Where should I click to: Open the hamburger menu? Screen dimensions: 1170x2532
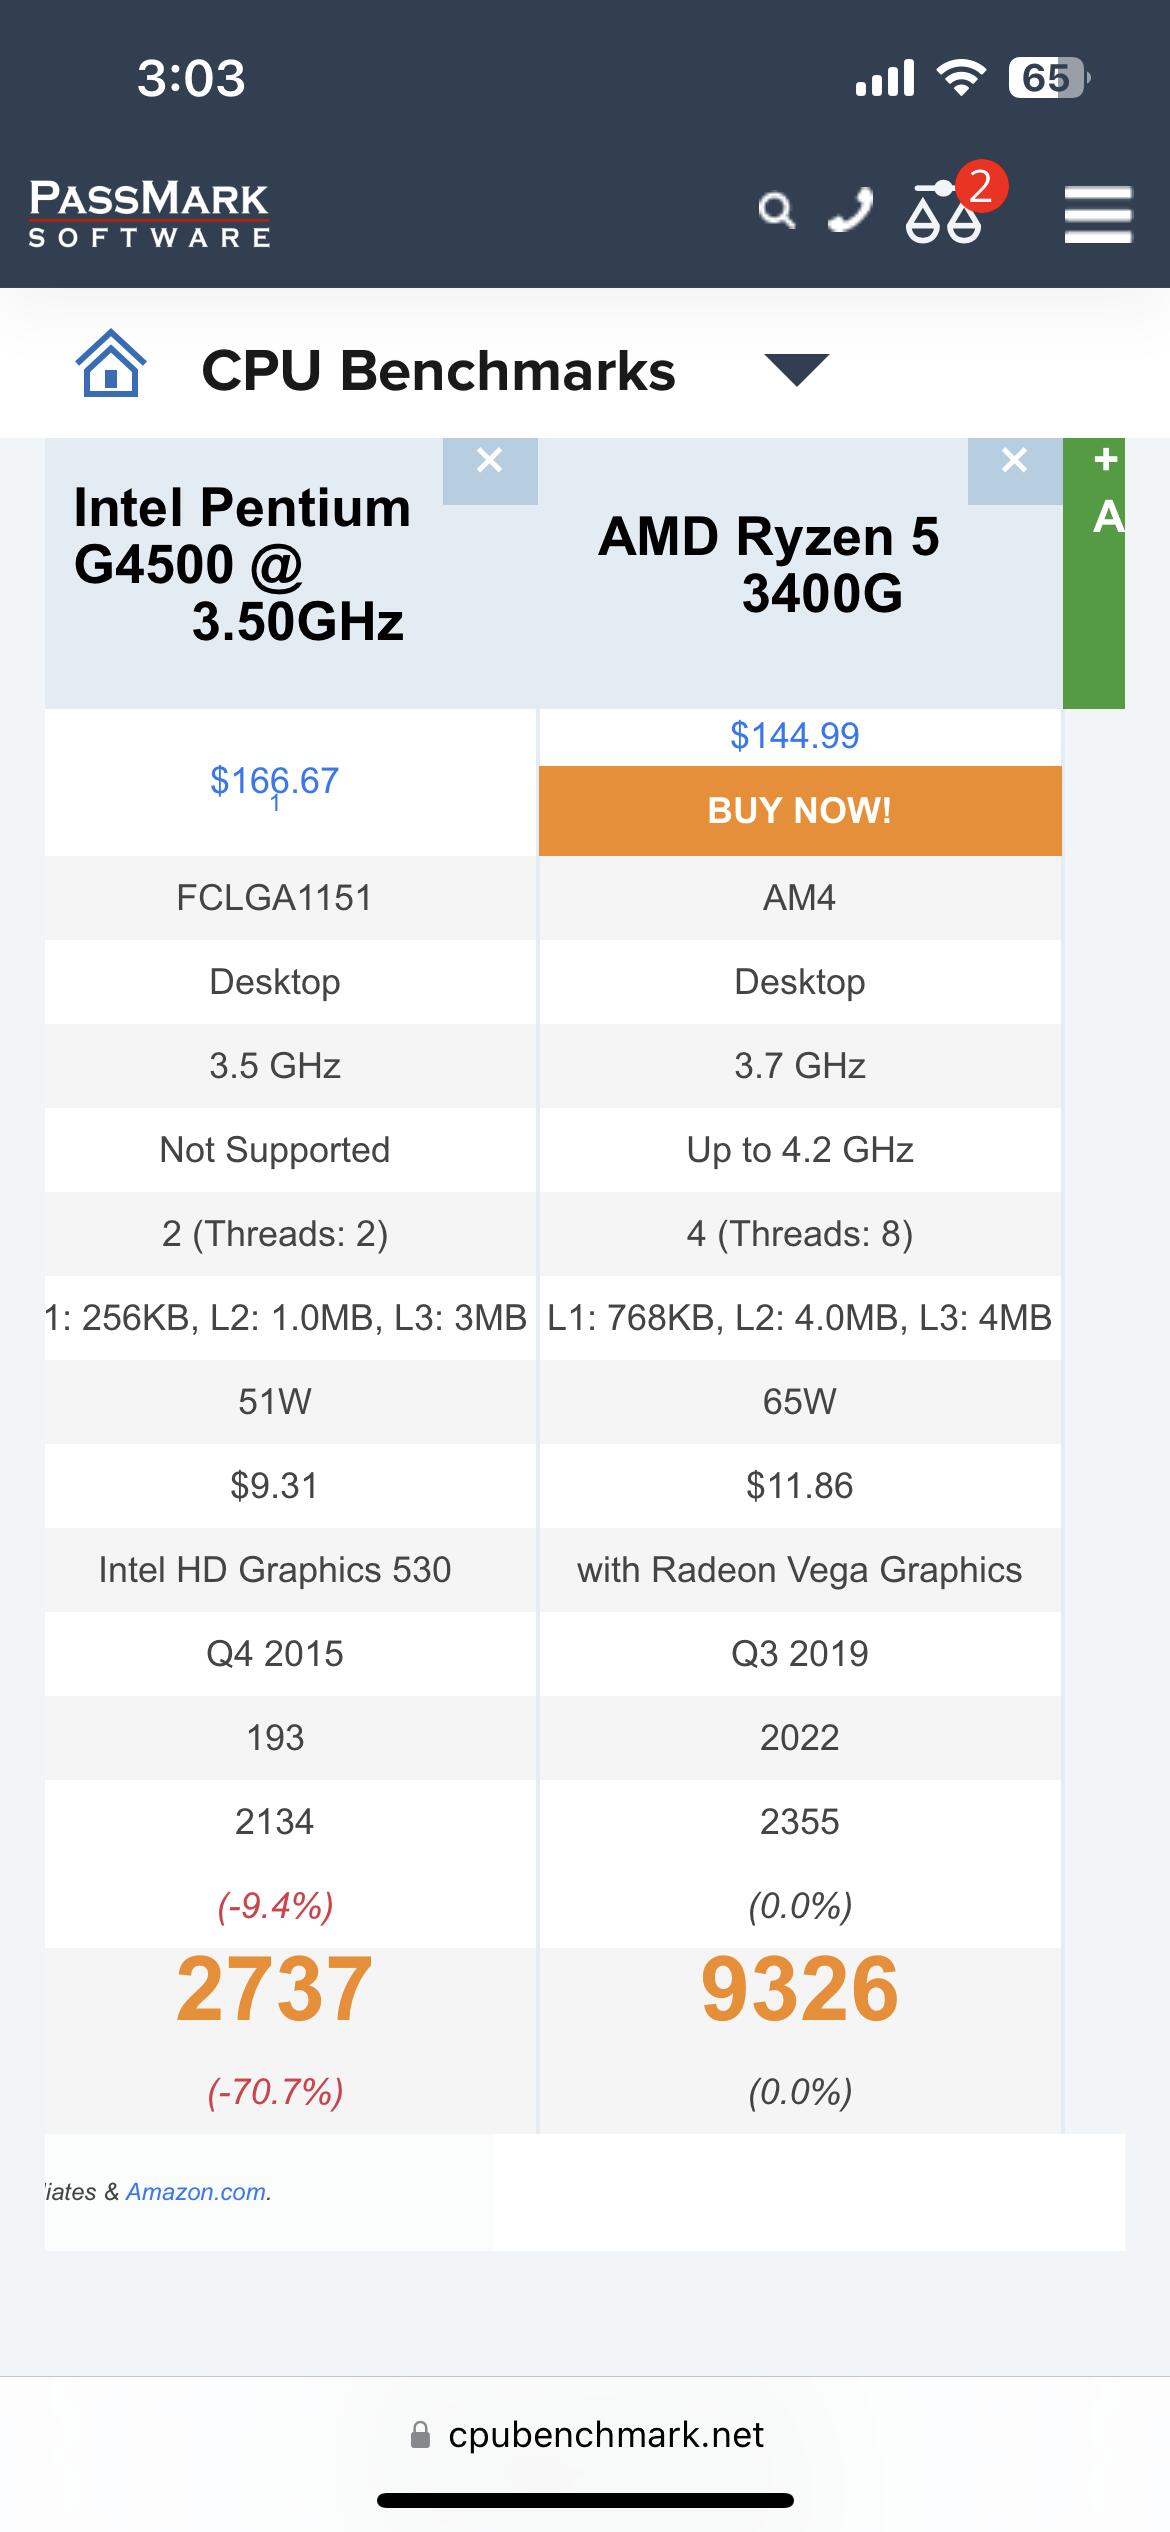pyautogui.click(x=1098, y=214)
